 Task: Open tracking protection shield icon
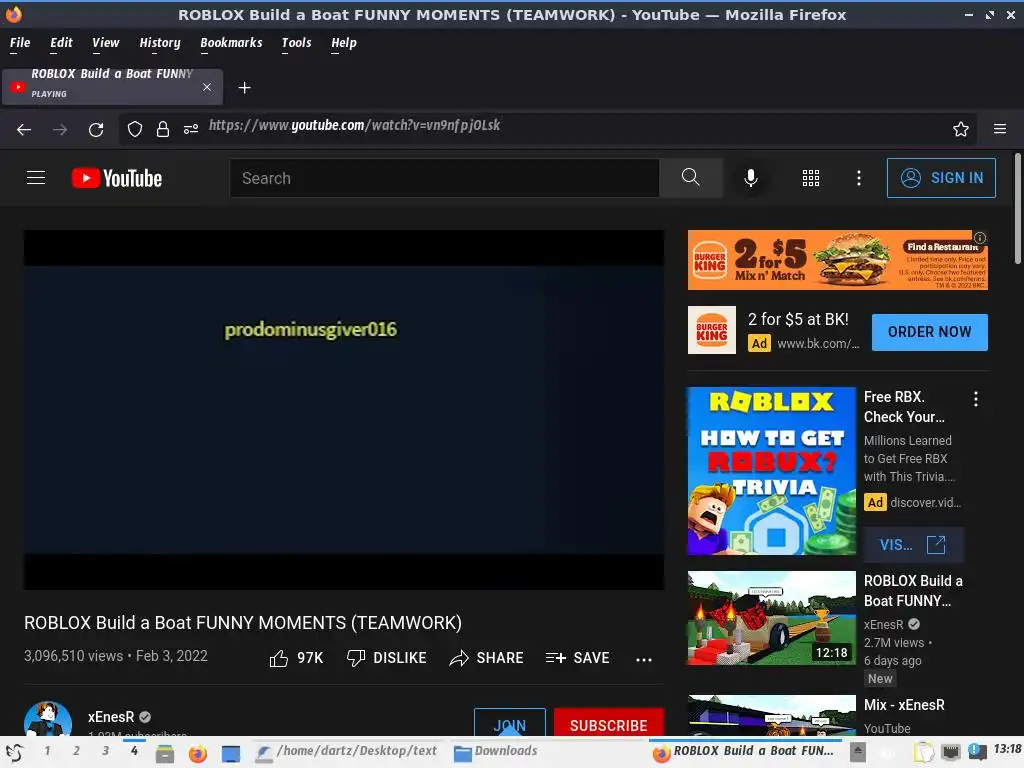click(135, 129)
